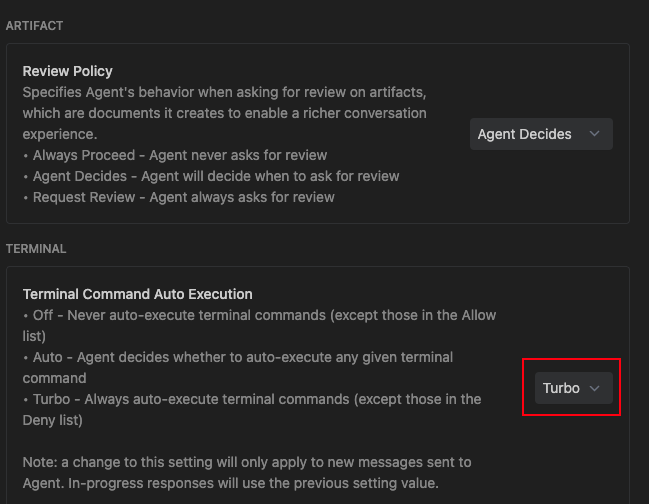The height and width of the screenshot is (504, 649).
Task: Click the chevron beside Agent Decides
Action: pyautogui.click(x=595, y=134)
